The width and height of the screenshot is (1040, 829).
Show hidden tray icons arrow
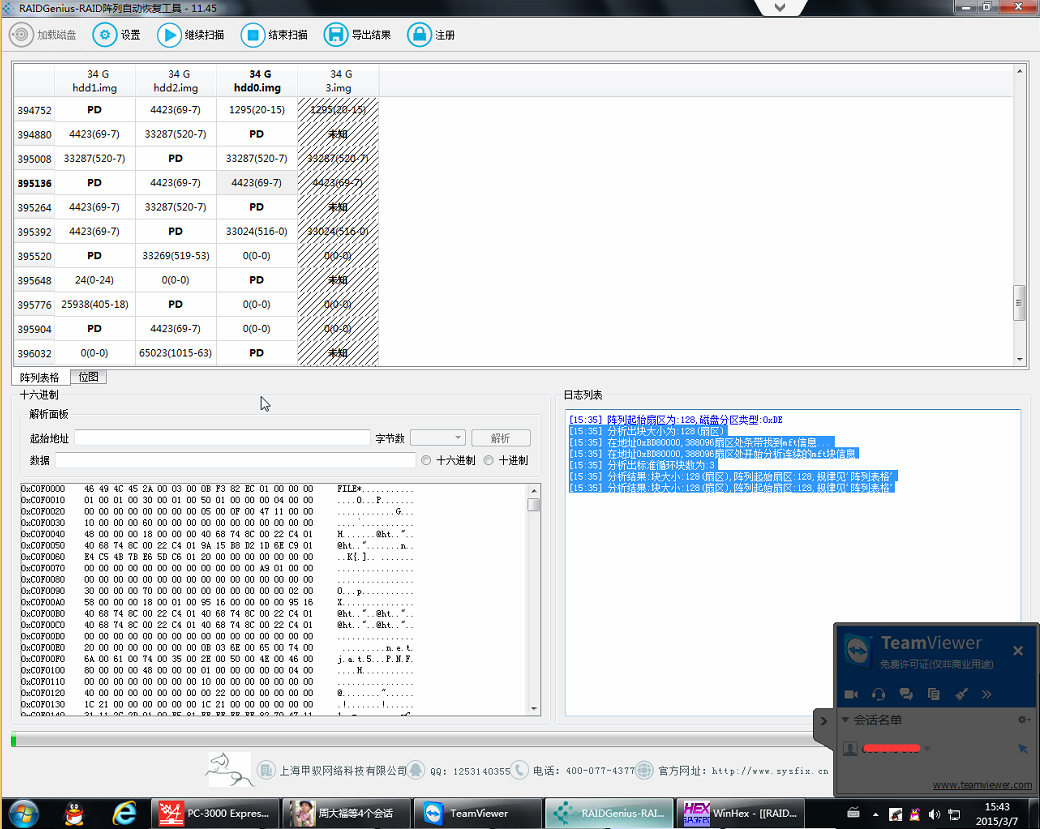pyautogui.click(x=876, y=814)
